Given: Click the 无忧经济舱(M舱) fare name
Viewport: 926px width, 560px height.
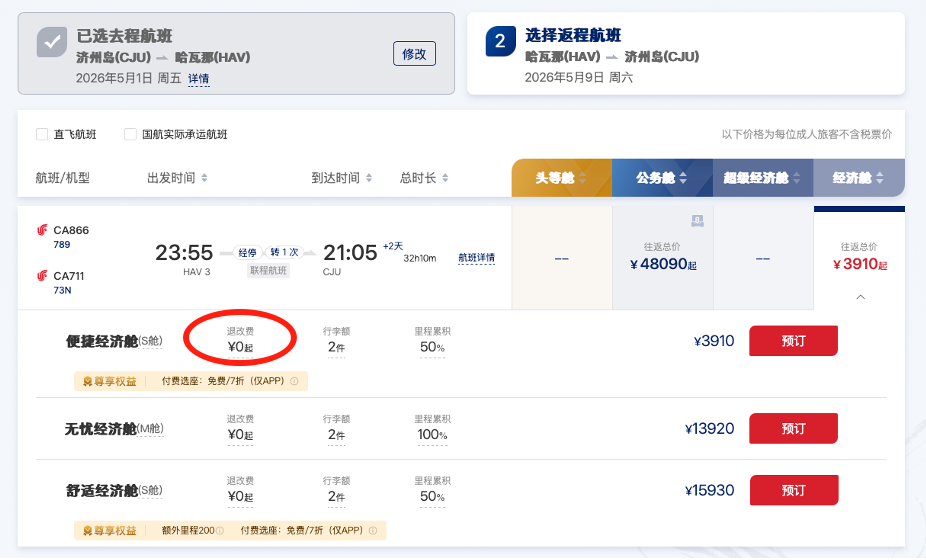Looking at the screenshot, I should 114,429.
